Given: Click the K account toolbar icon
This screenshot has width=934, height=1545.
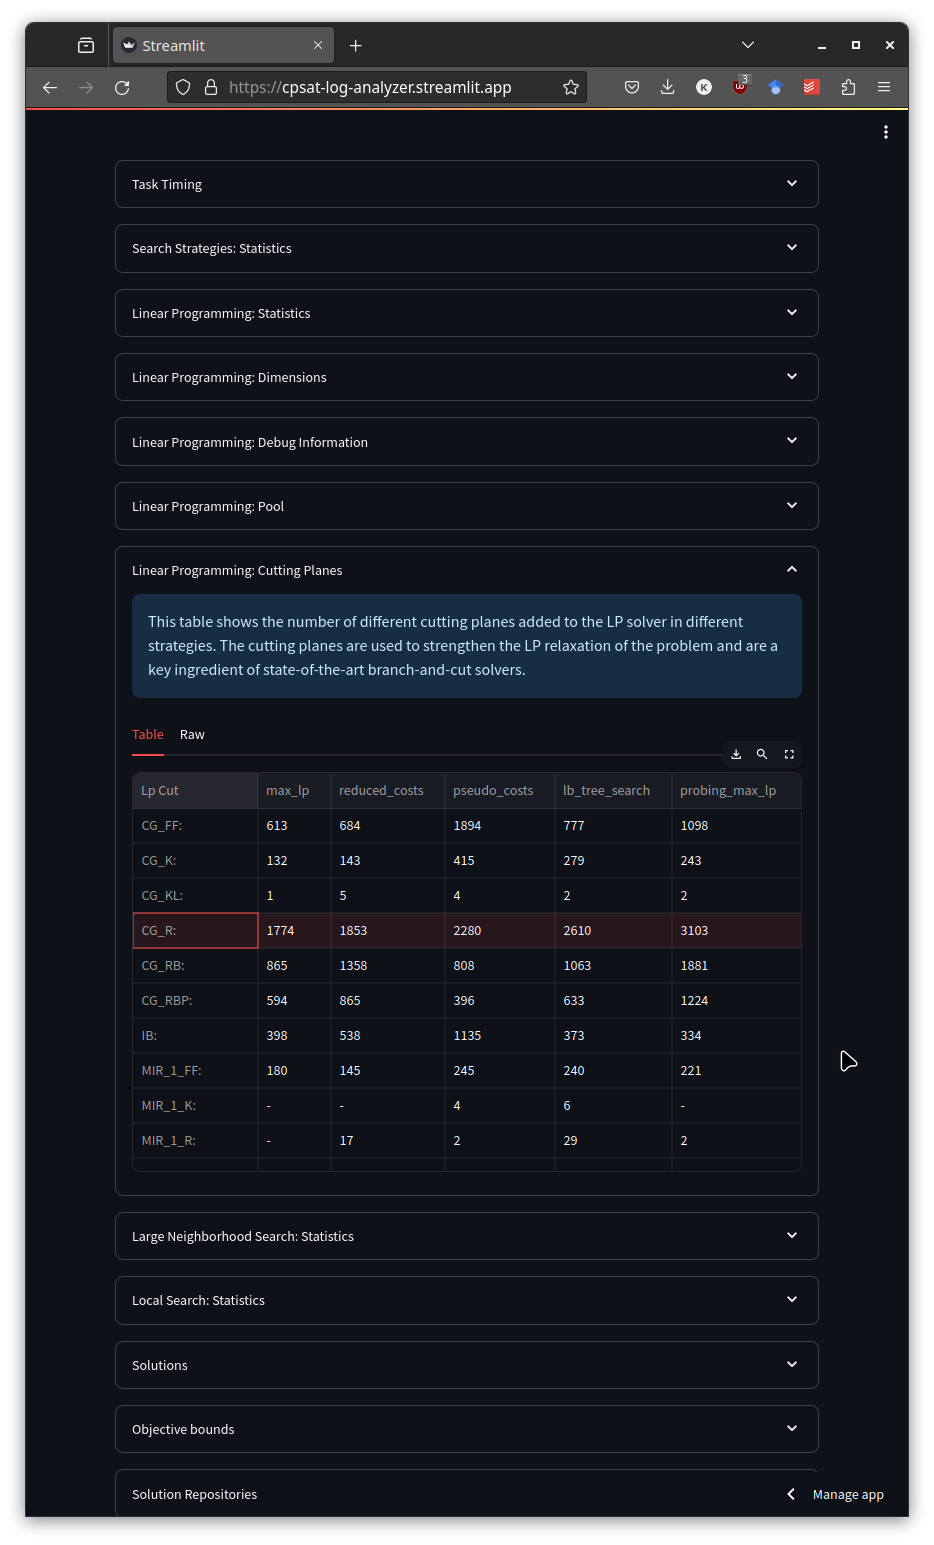Looking at the screenshot, I should (x=704, y=87).
